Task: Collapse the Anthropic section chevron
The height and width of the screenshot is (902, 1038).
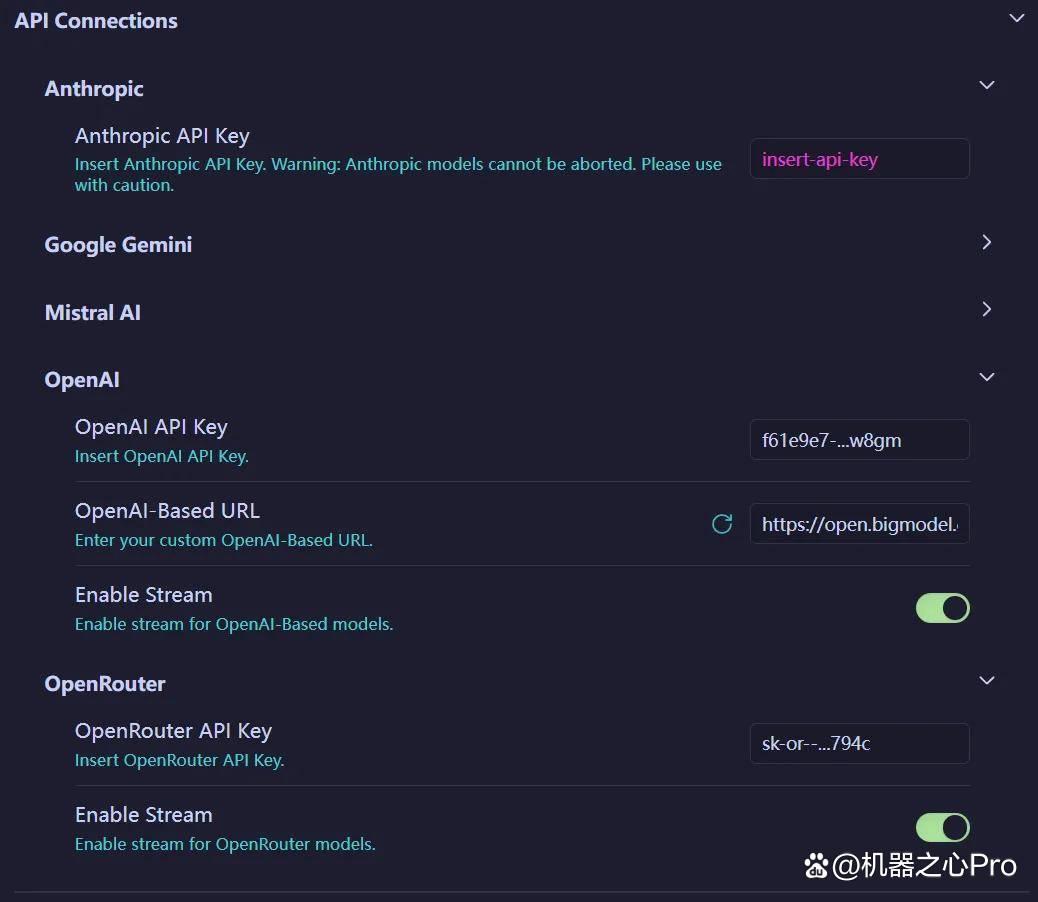Action: [x=986, y=85]
